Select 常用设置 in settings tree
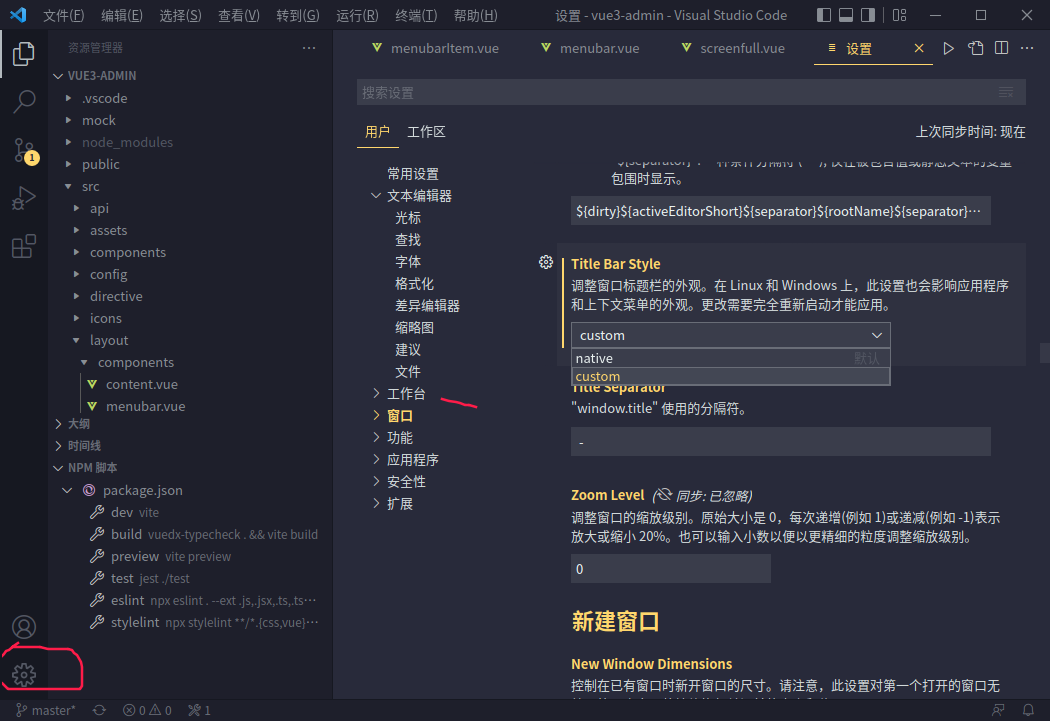Screen dimensions: 1050x721 point(412,174)
